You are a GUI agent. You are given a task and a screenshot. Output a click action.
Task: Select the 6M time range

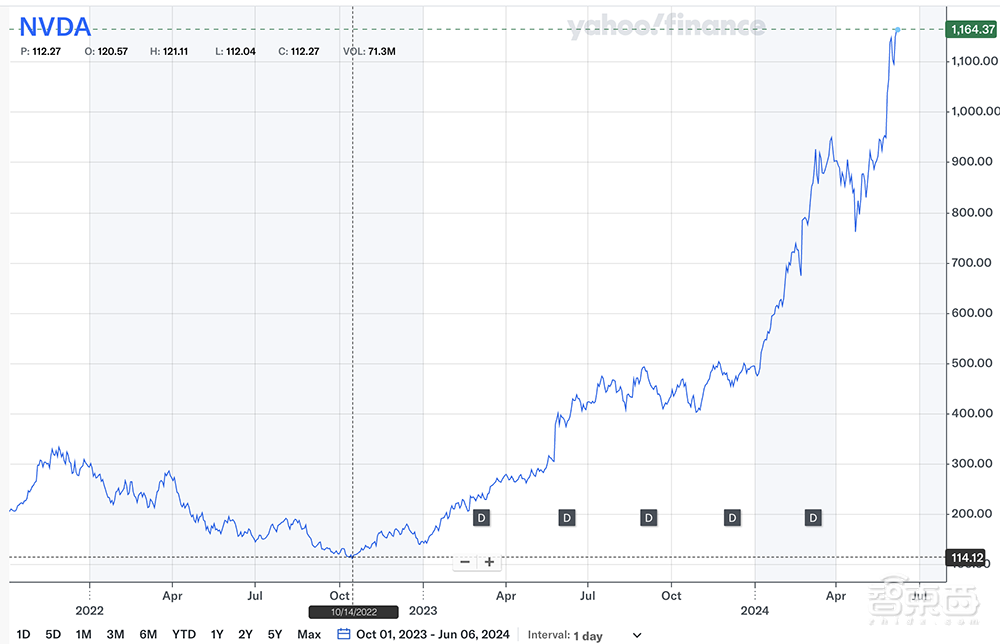coord(148,634)
